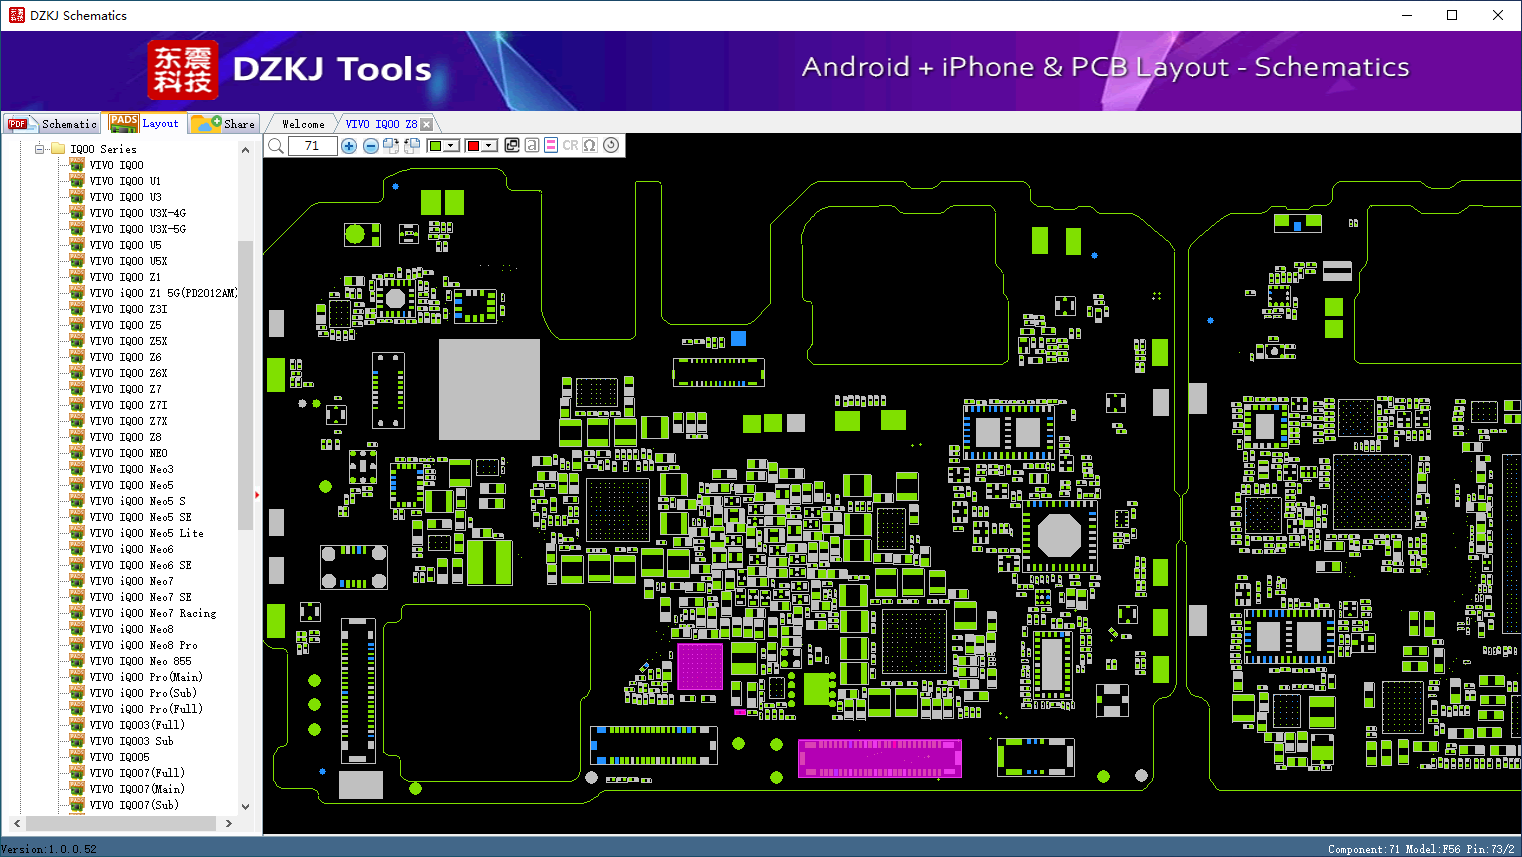The width and height of the screenshot is (1522, 857).
Task: Click the letter 'a' text toggle icon
Action: click(x=532, y=145)
